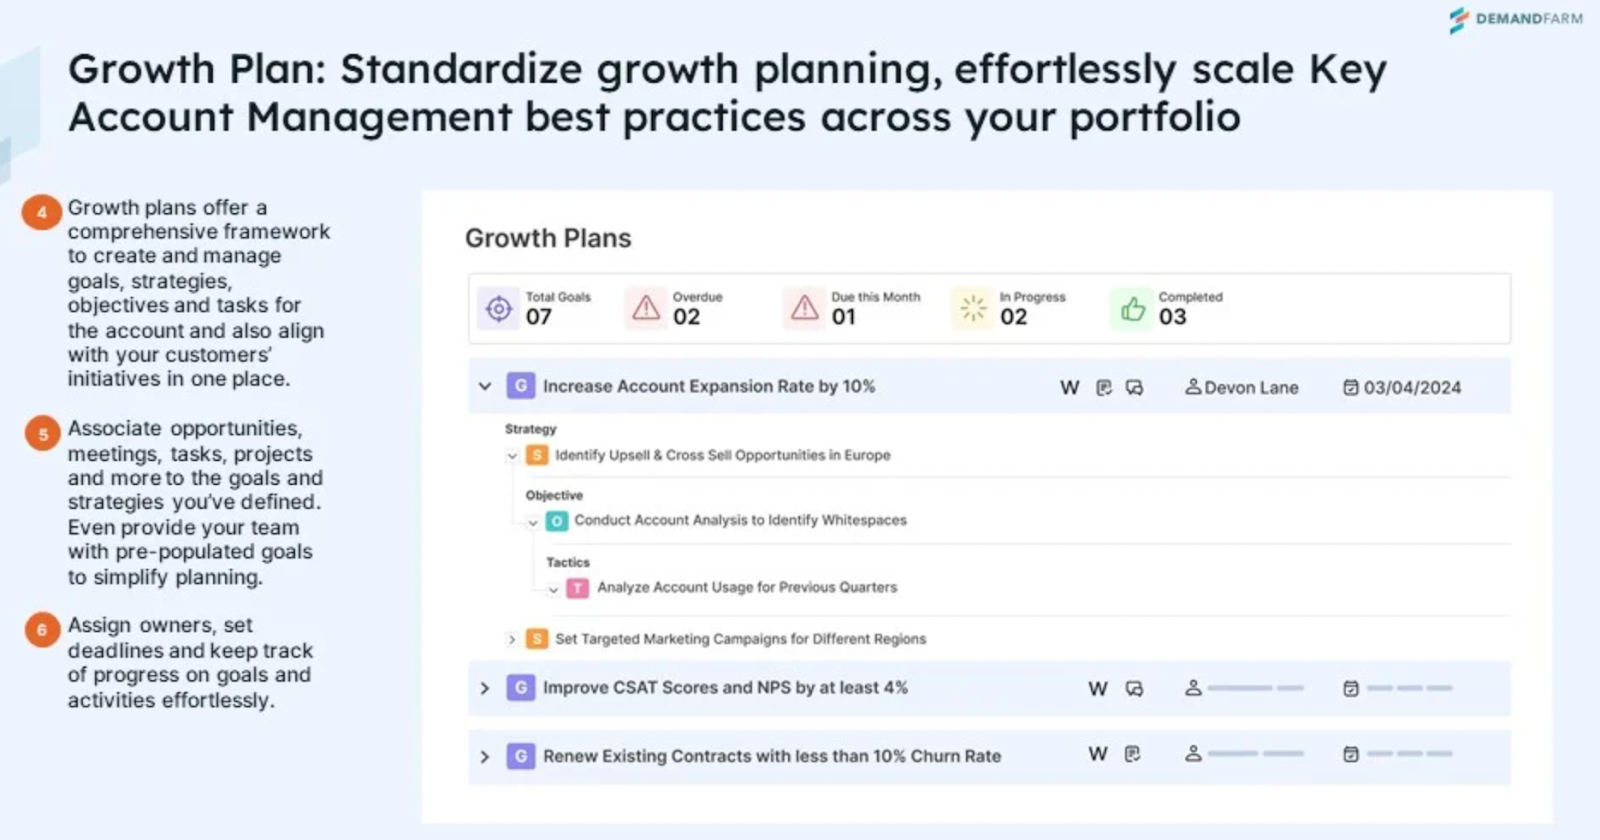This screenshot has height=840, width=1600.
Task: Click the Completed thumbs-up icon
Action: click(x=1132, y=308)
